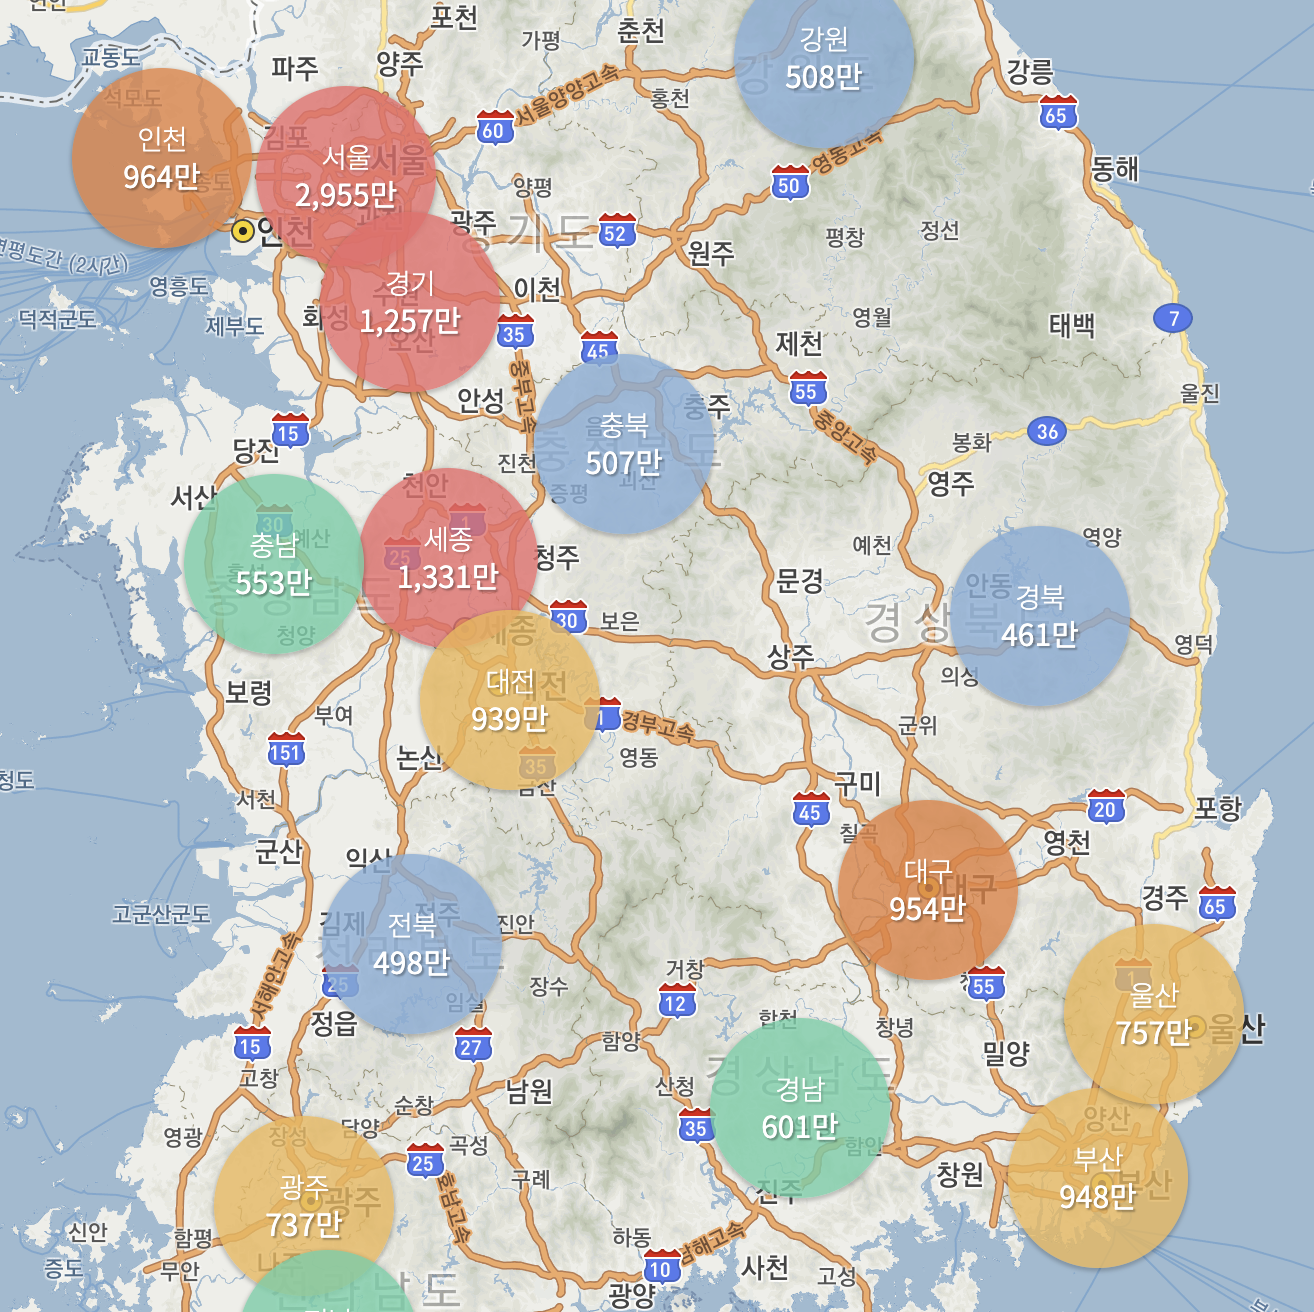Click the highway 35 shield near 산청
This screenshot has height=1312, width=1314.
click(696, 1125)
